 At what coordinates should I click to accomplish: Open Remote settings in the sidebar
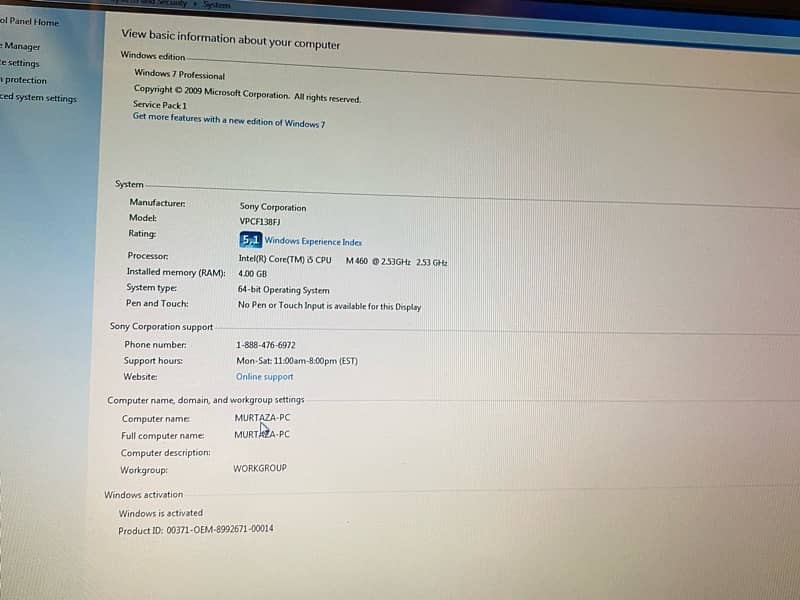click(20, 63)
